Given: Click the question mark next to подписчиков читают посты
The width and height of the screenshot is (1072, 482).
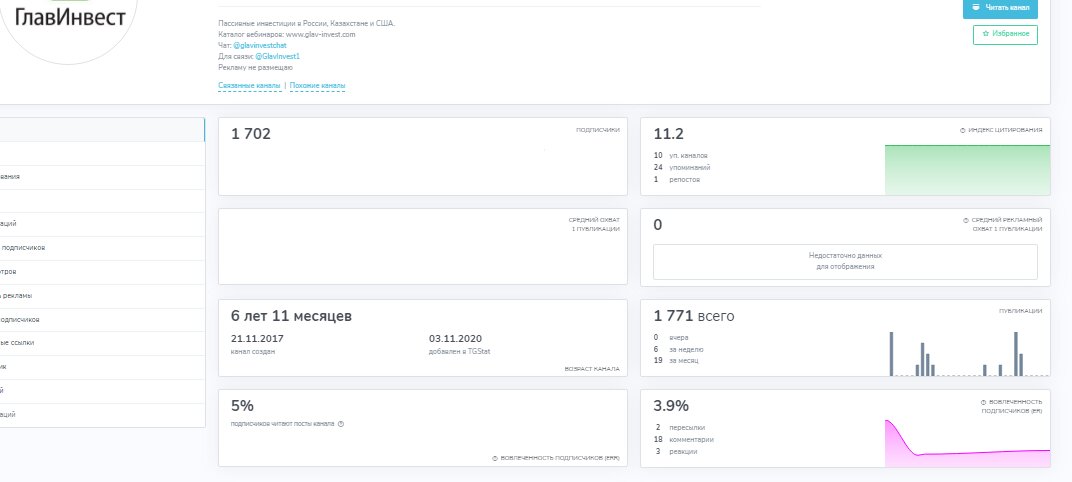Looking at the screenshot, I should coord(340,424).
